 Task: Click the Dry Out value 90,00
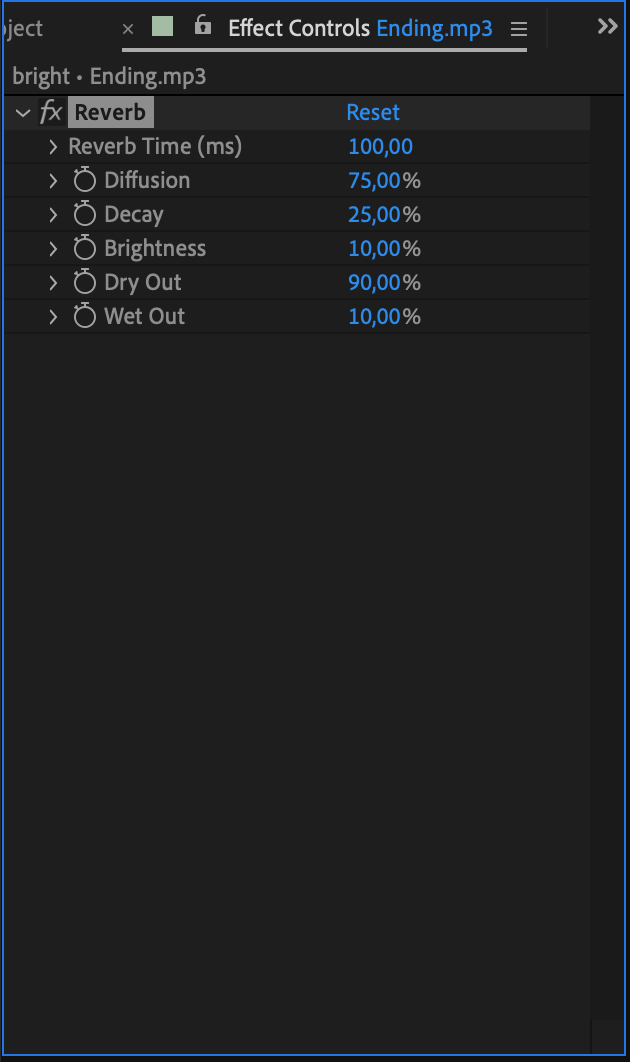(x=374, y=283)
